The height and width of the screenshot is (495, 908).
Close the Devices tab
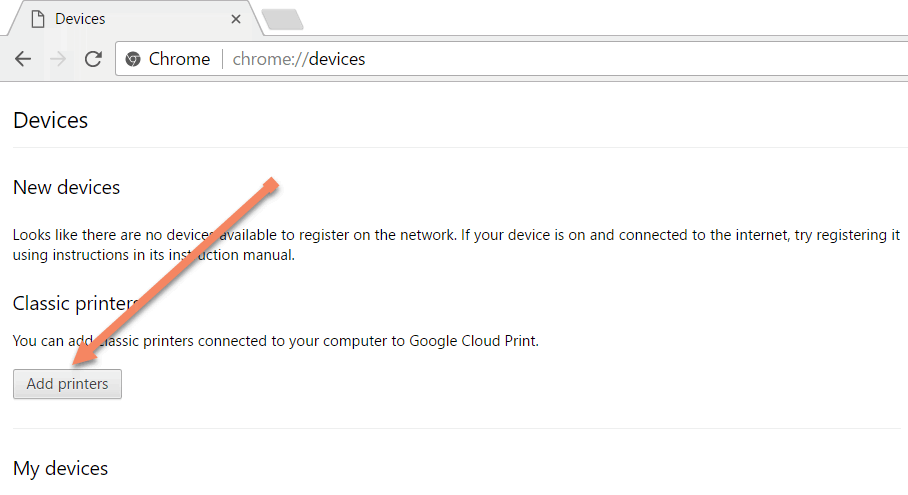pos(236,19)
